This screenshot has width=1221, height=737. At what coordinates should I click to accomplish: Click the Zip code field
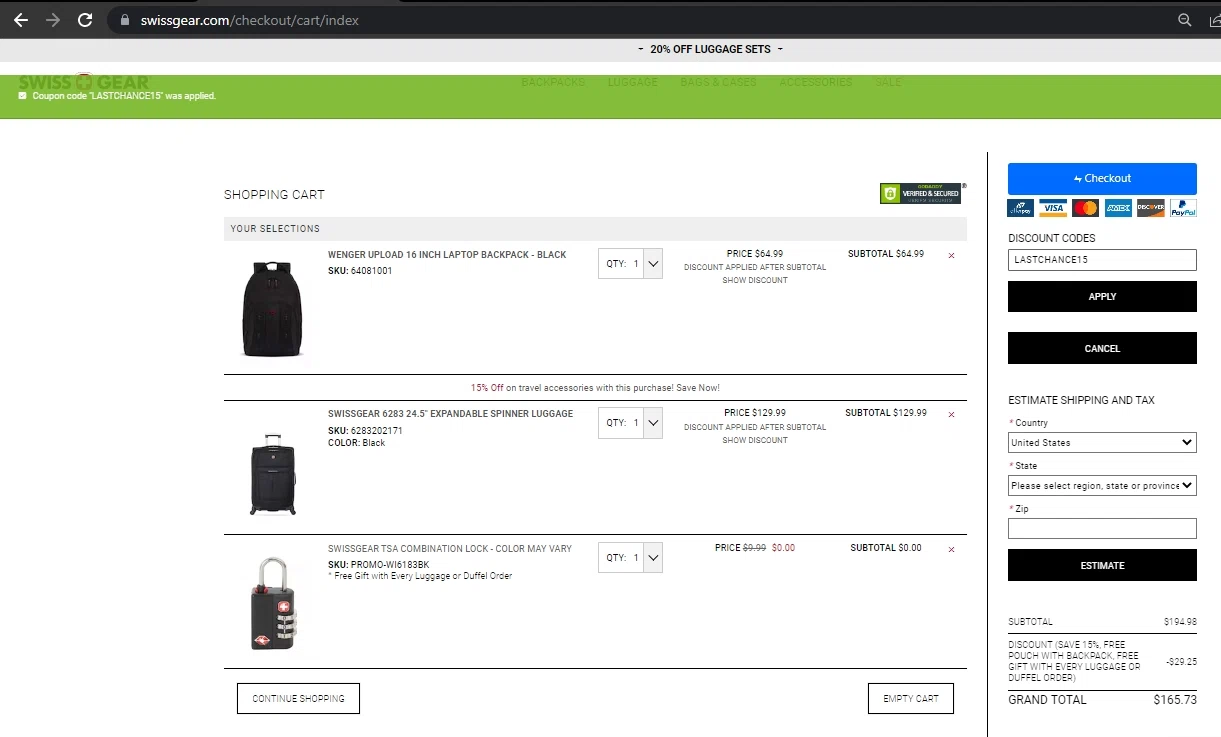[1102, 528]
